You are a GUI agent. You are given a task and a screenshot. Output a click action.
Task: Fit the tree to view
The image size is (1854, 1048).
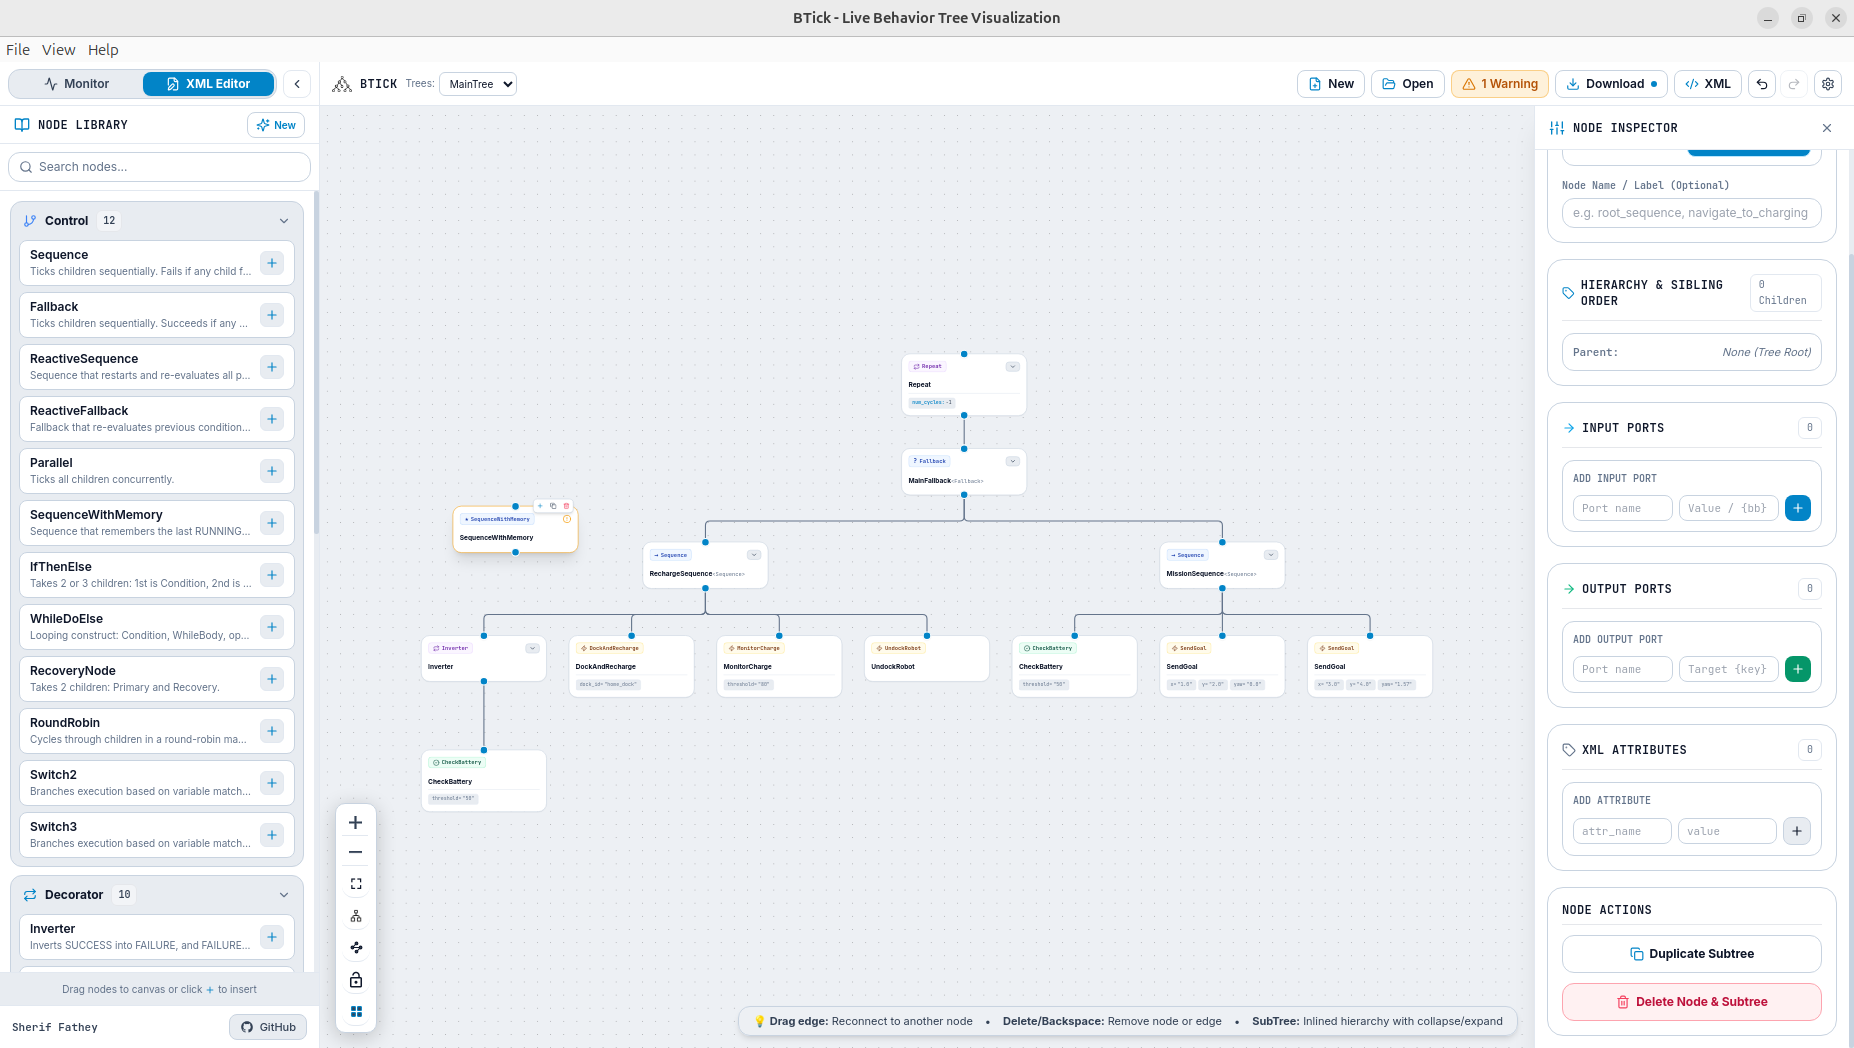pos(356,884)
